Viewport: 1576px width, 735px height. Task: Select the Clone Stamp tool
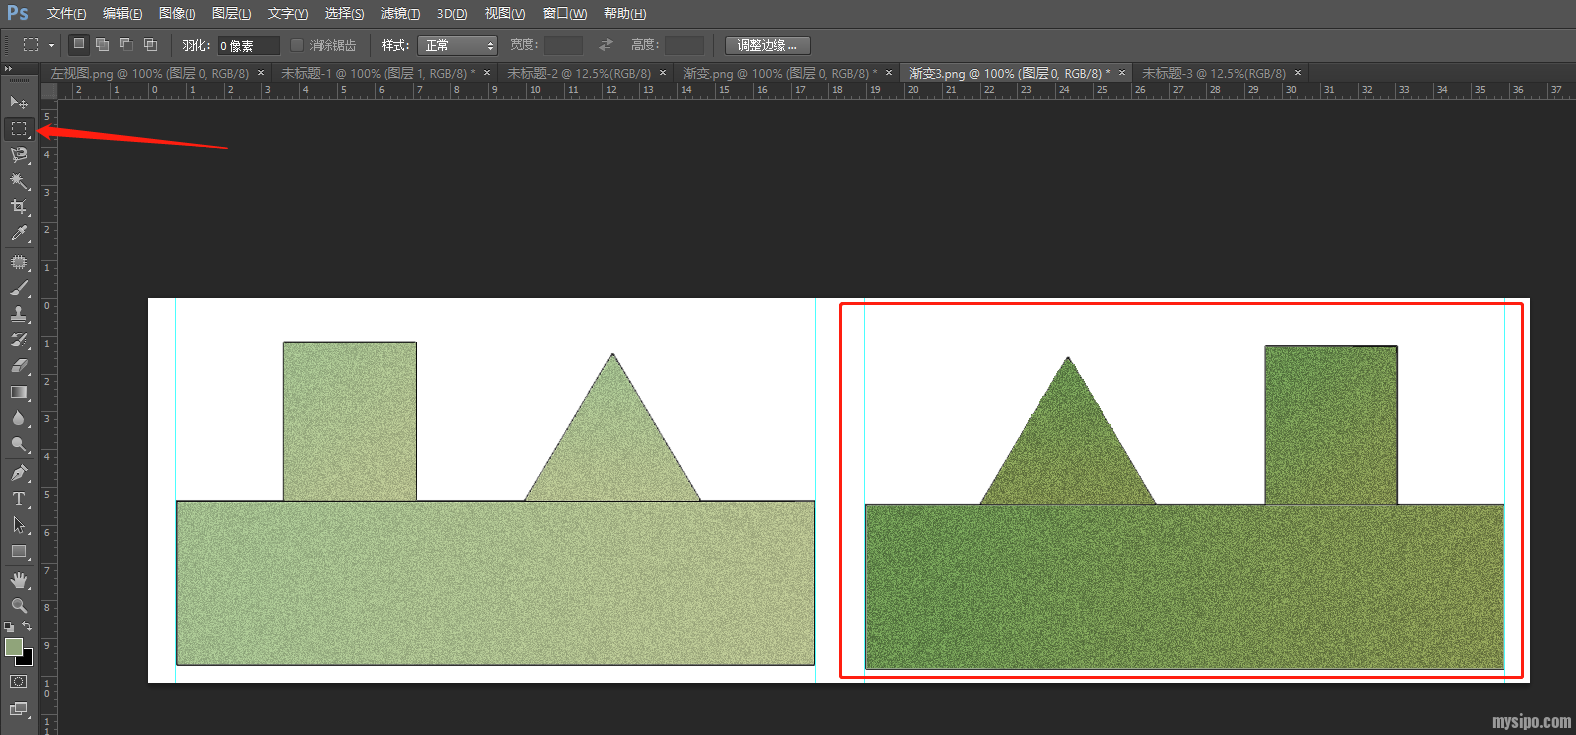18,313
